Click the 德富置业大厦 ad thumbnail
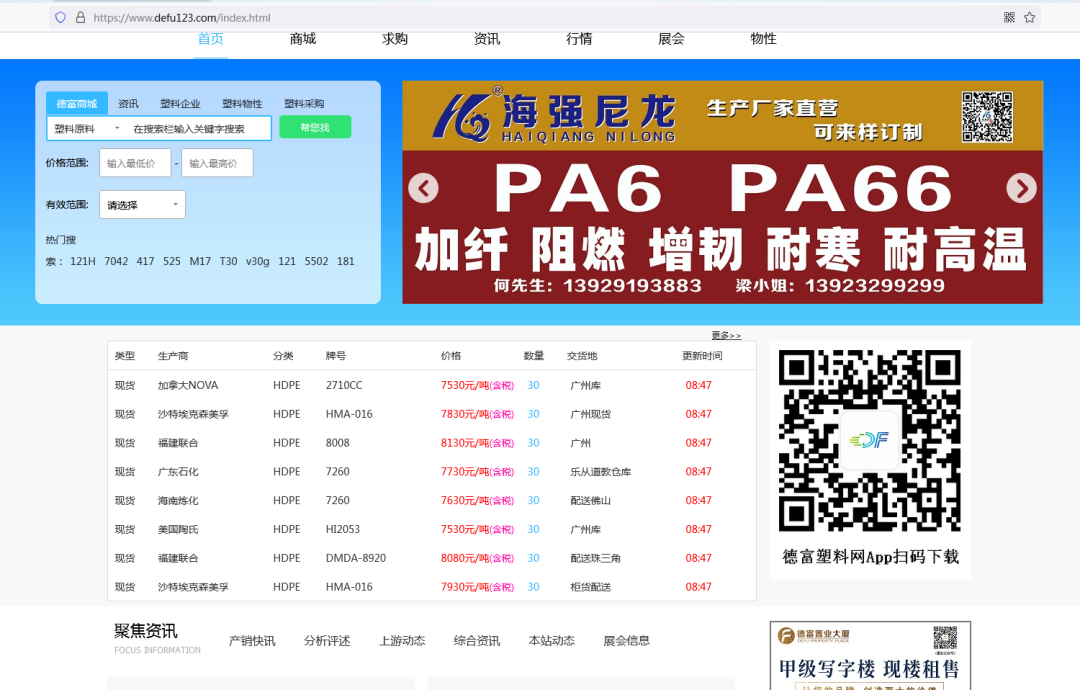Image resolution: width=1080 pixels, height=690 pixels. [870, 655]
